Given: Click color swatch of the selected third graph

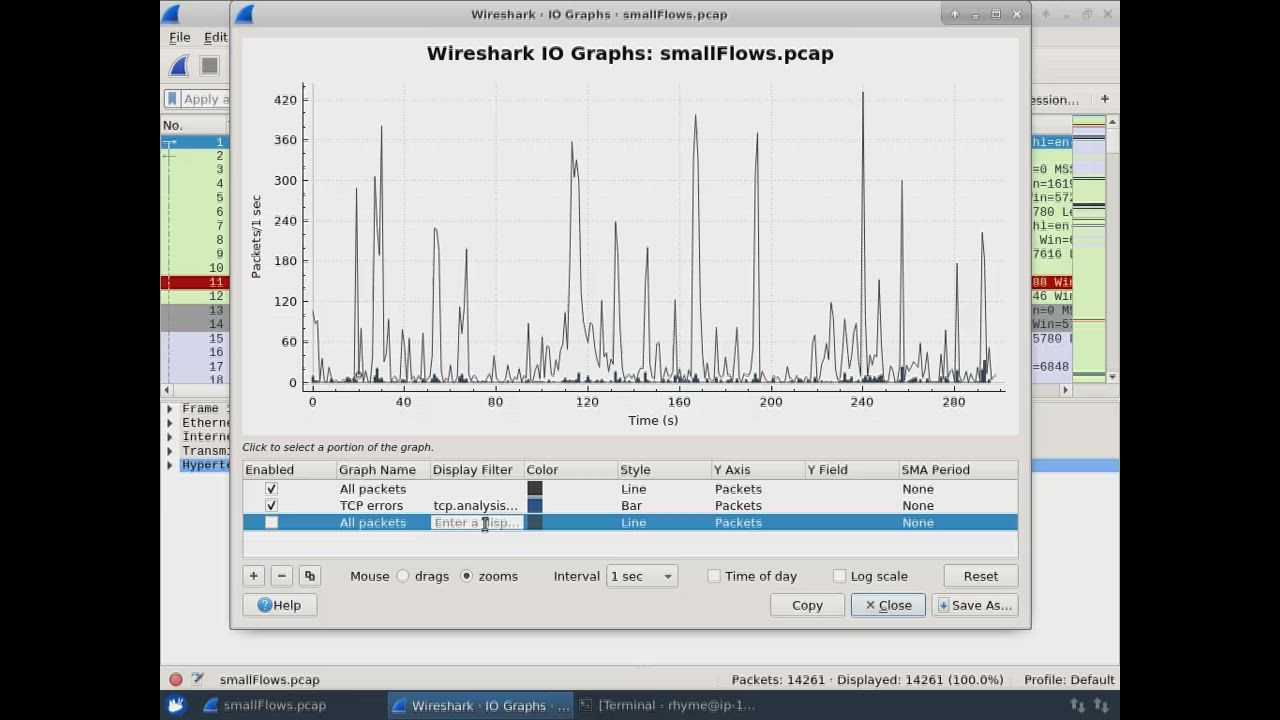Looking at the screenshot, I should pyautogui.click(x=535, y=523).
